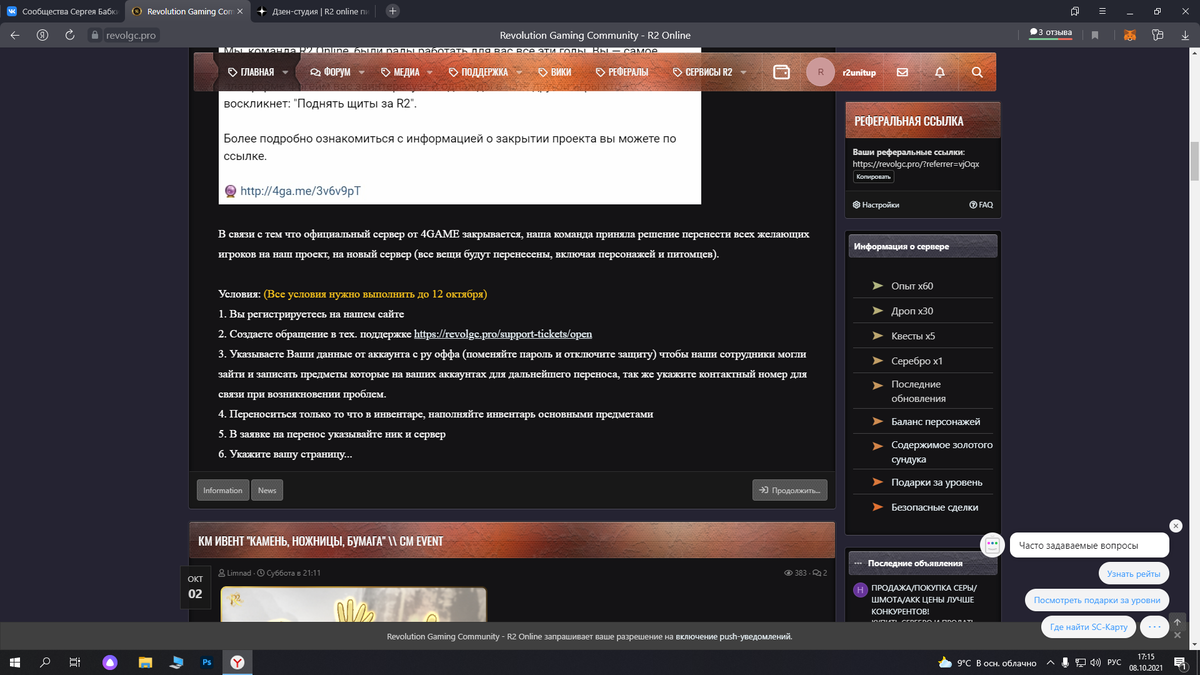Open ФОРУМ navigation item
Image resolution: width=1200 pixels, height=675 pixels.
tap(331, 72)
